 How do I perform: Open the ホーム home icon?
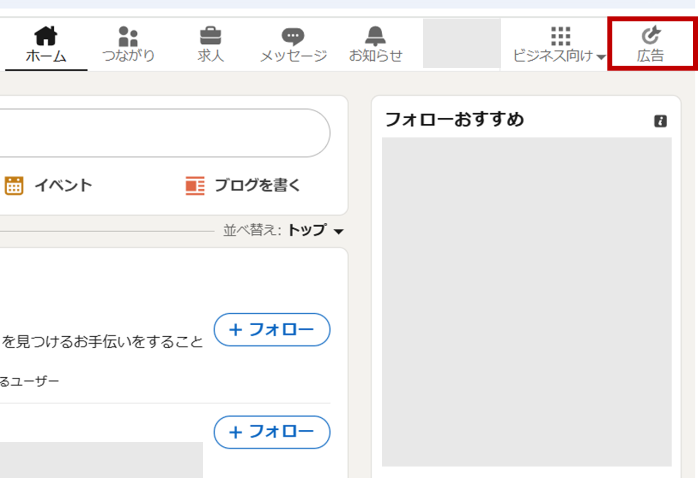click(46, 36)
